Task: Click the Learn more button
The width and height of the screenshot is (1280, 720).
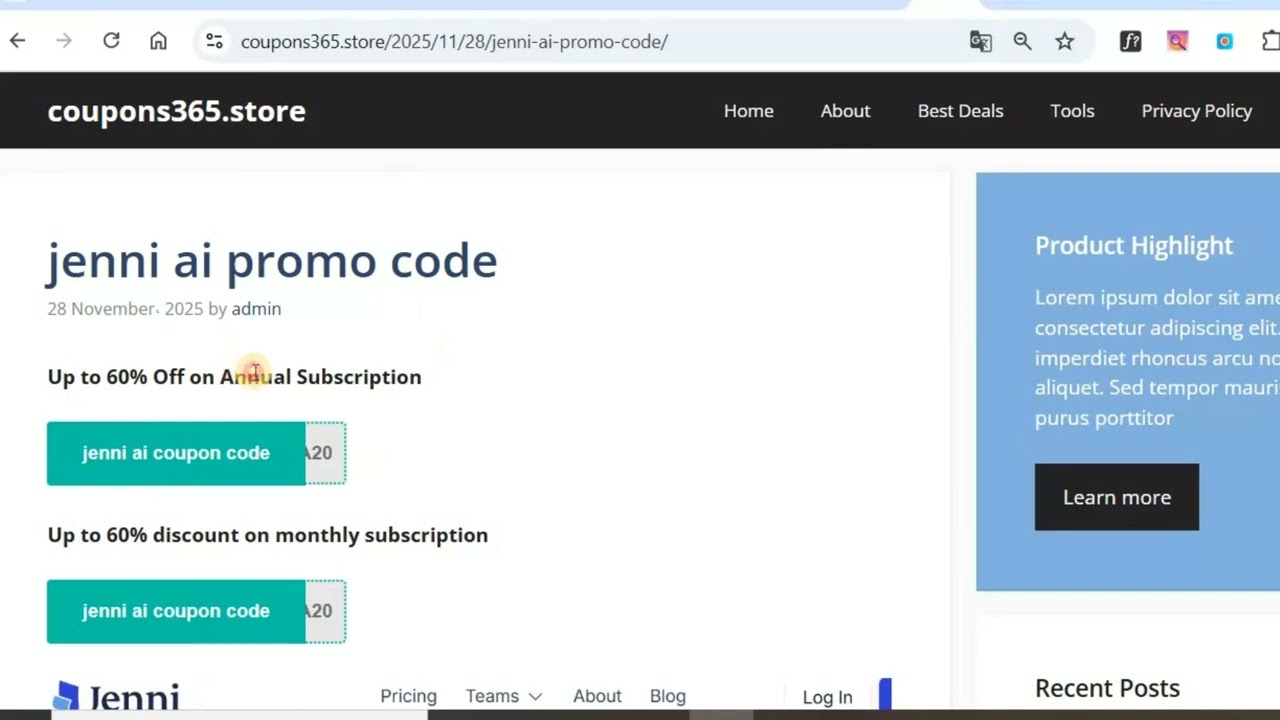Action: click(1116, 497)
